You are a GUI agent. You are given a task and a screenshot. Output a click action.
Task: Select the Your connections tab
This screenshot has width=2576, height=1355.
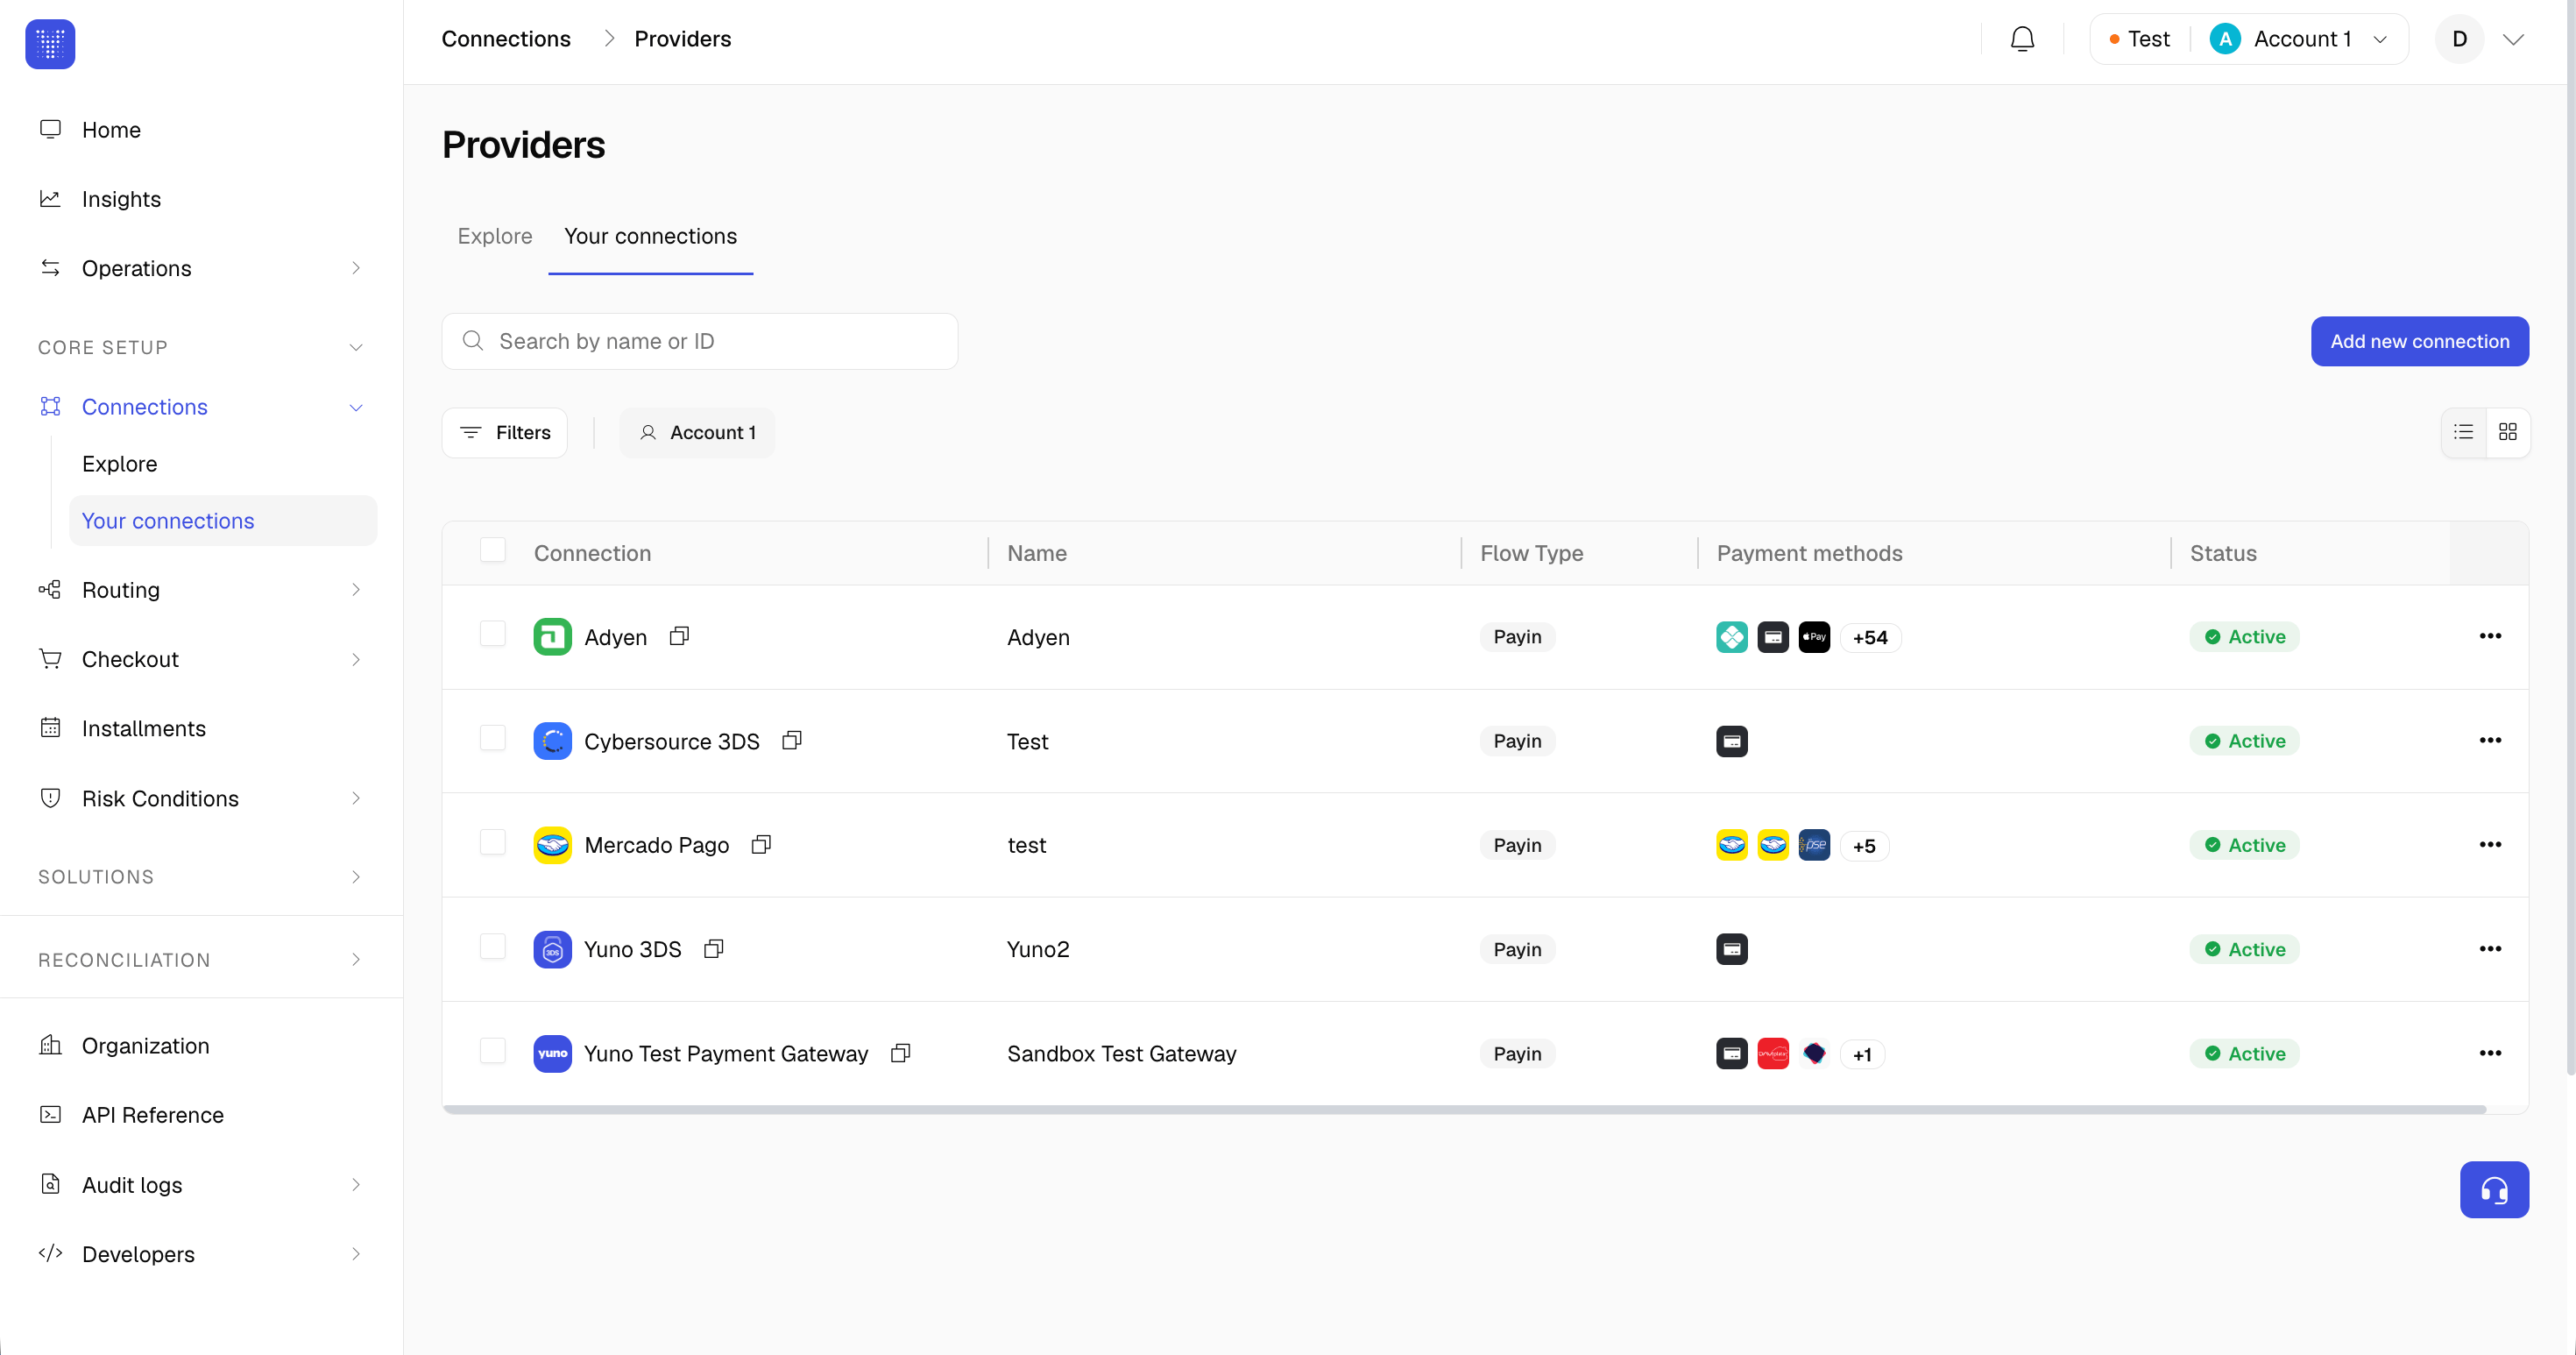650,236
